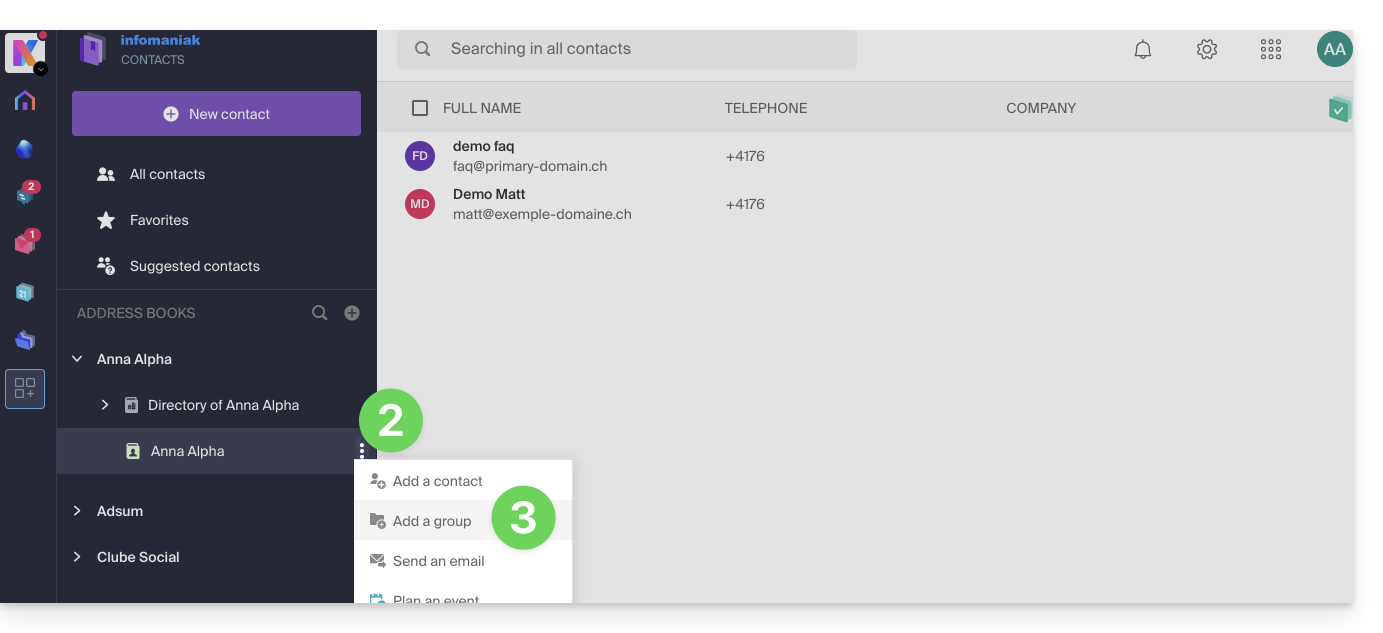Click the search magnifier in top bar
Viewport: 1383px width, 633px height.
(423, 48)
